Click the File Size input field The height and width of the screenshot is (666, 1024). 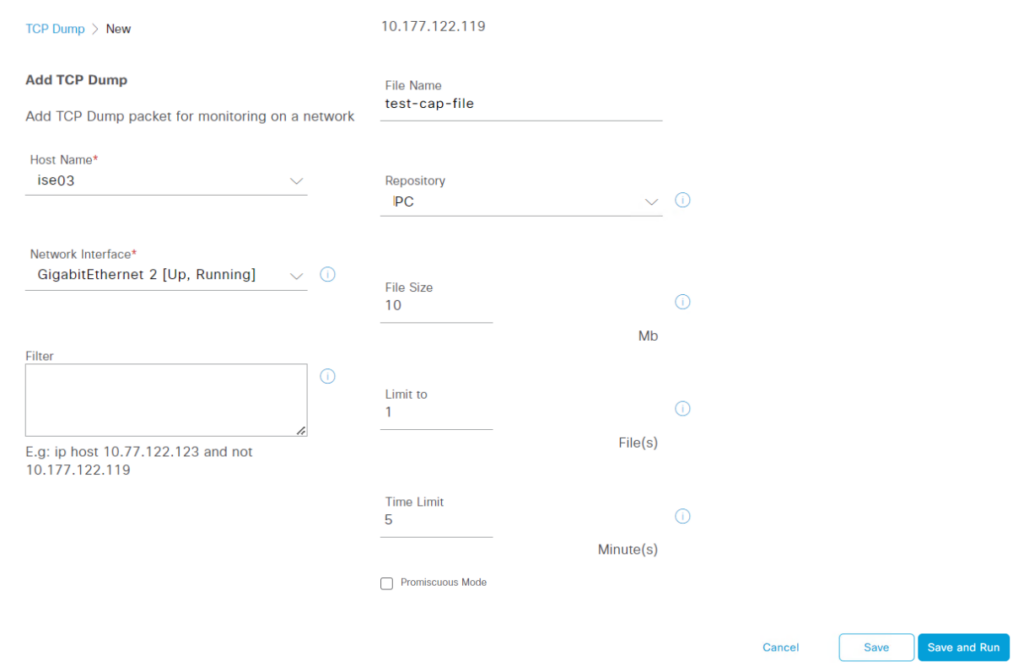(x=437, y=306)
